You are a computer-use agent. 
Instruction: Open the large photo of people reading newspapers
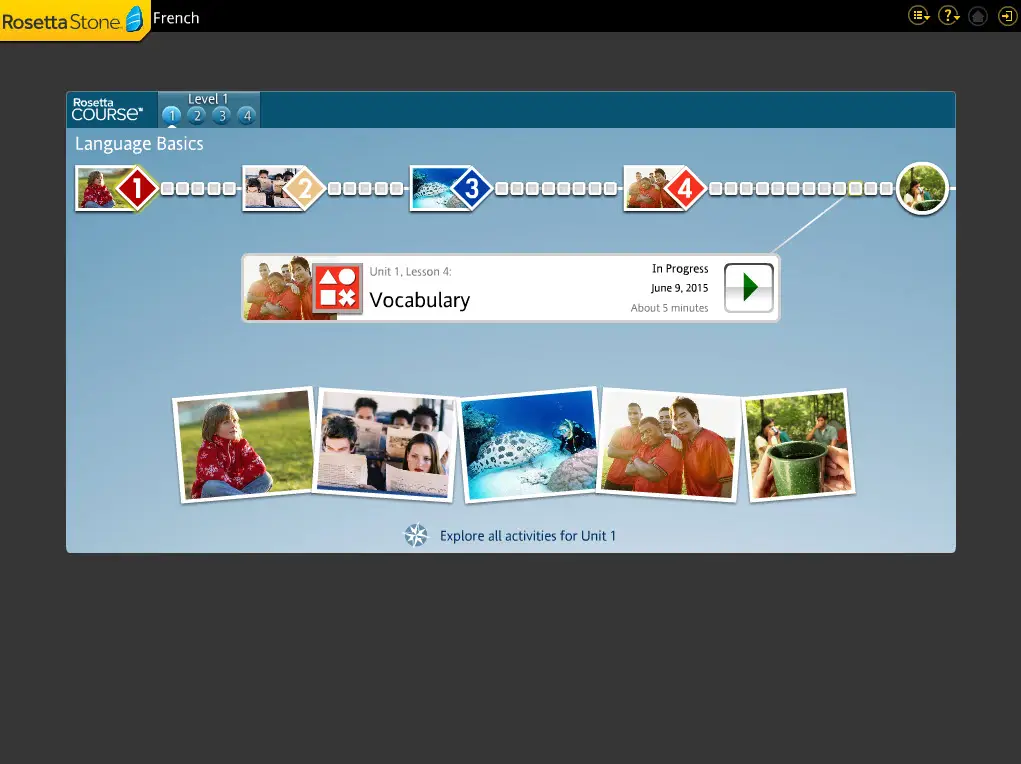click(x=385, y=446)
